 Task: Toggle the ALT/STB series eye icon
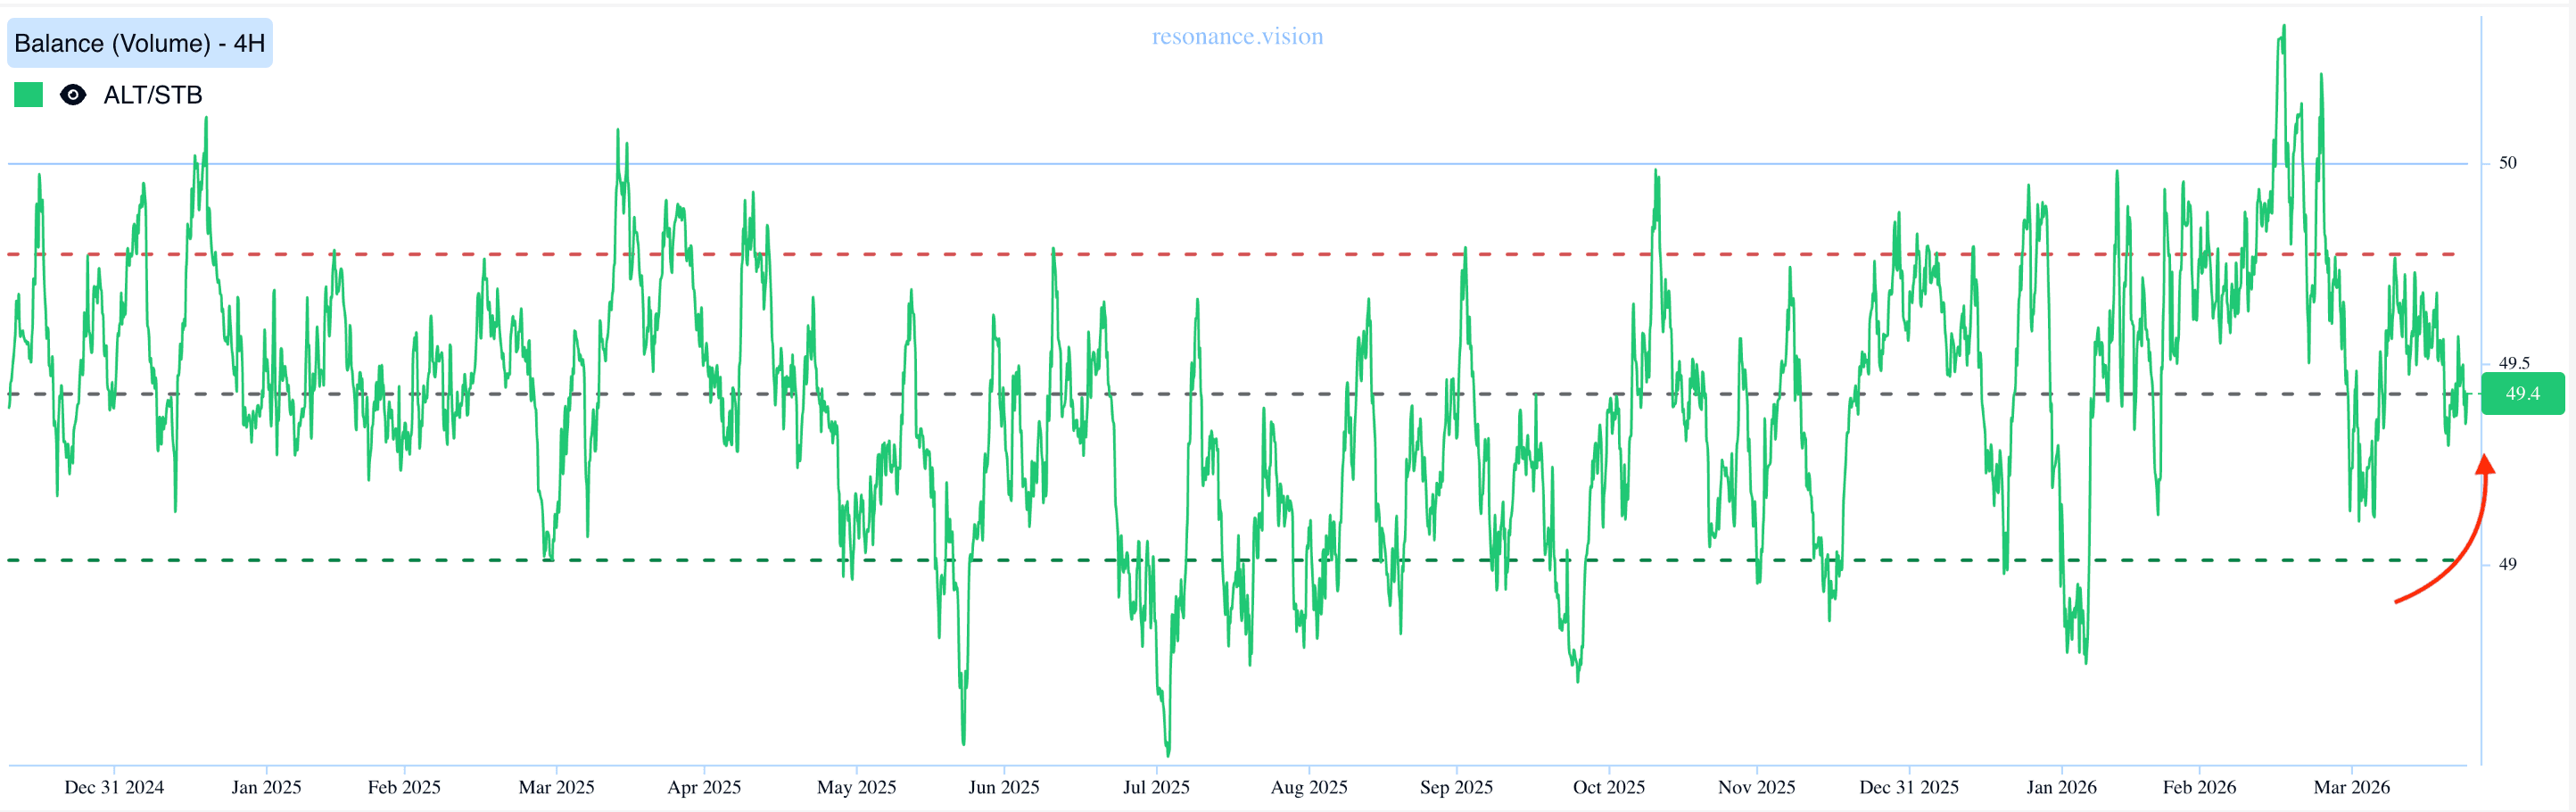pos(73,95)
